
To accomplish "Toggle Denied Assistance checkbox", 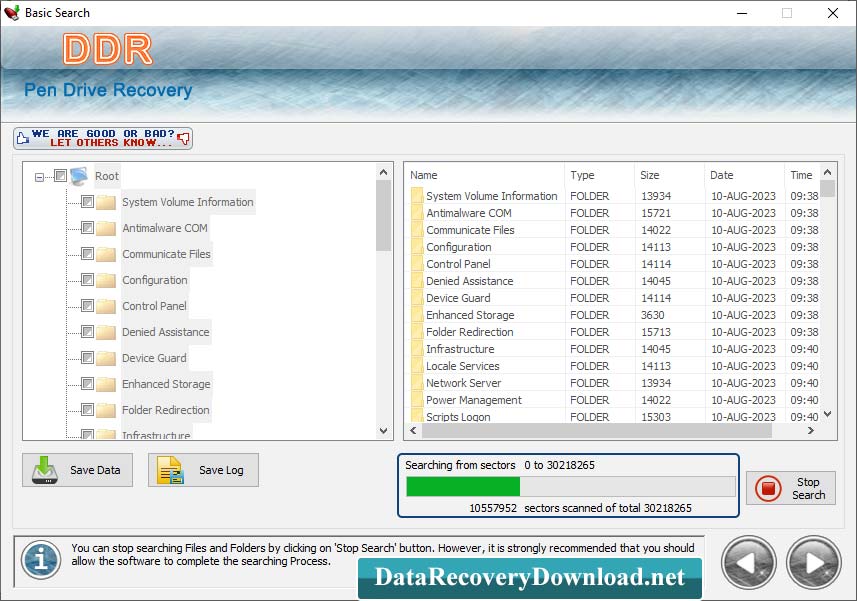I will pos(87,332).
